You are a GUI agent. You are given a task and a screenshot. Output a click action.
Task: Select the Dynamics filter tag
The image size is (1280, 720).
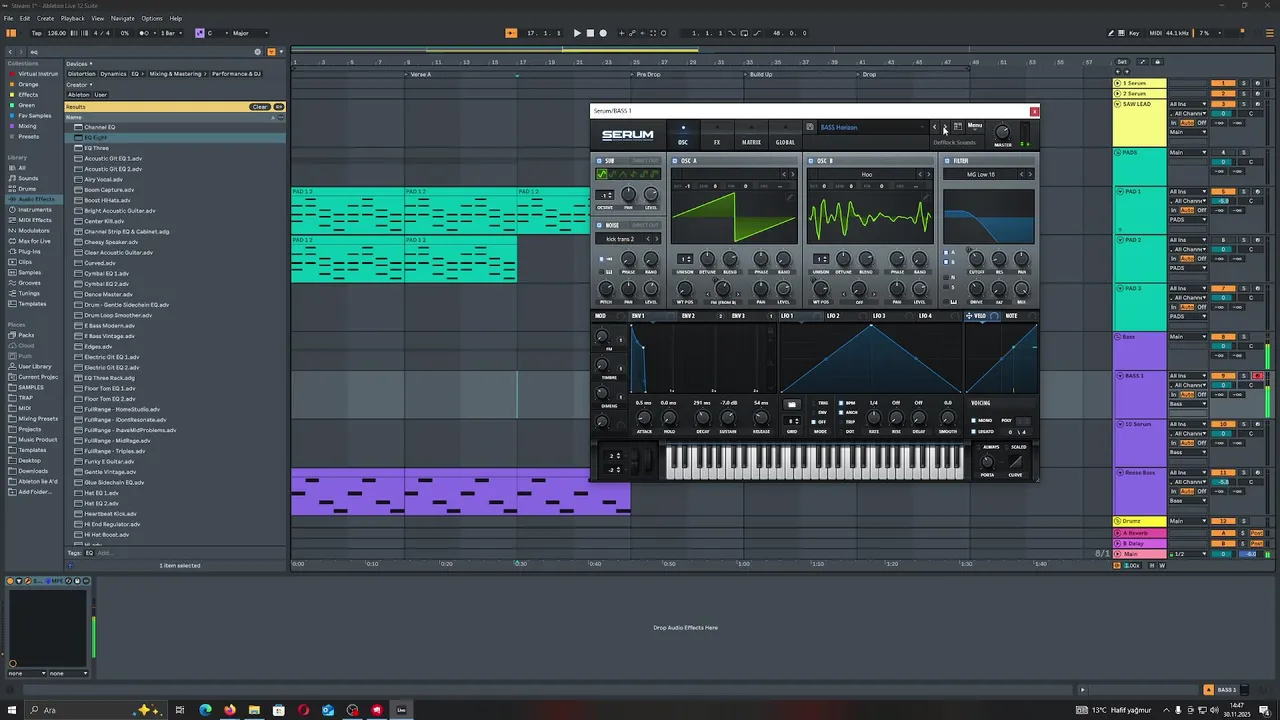113,73
